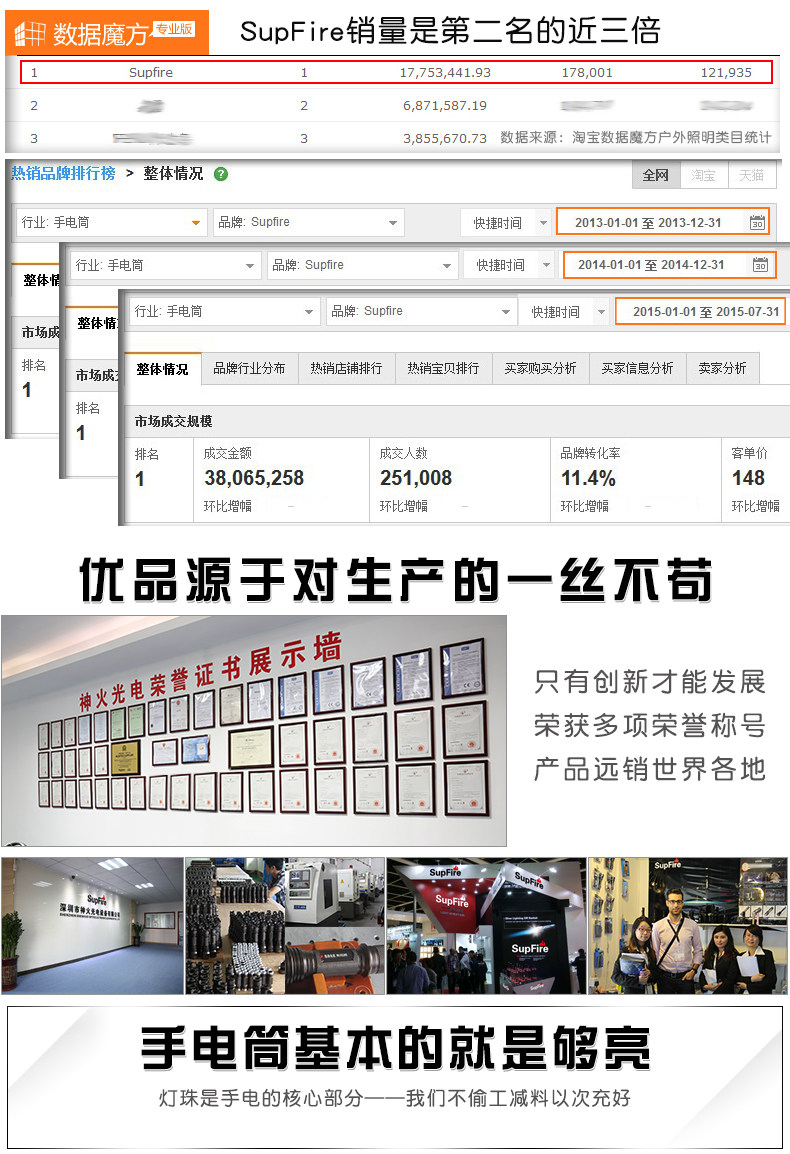Select the 淘宝 scope tab
The image size is (790, 1154).
point(703,175)
